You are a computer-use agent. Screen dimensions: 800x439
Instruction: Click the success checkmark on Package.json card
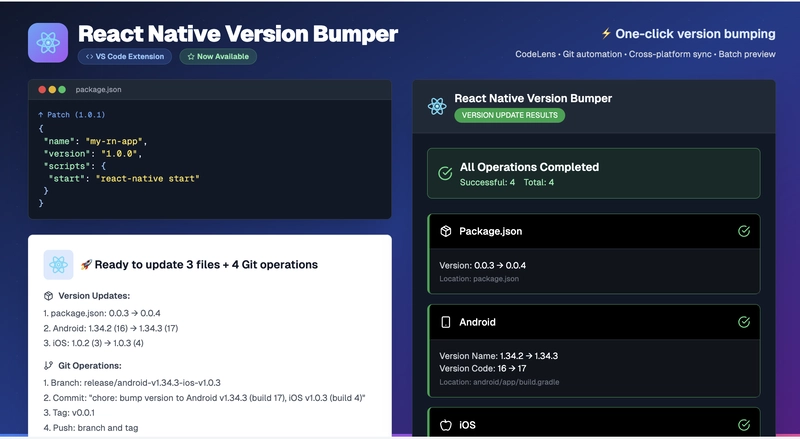744,231
